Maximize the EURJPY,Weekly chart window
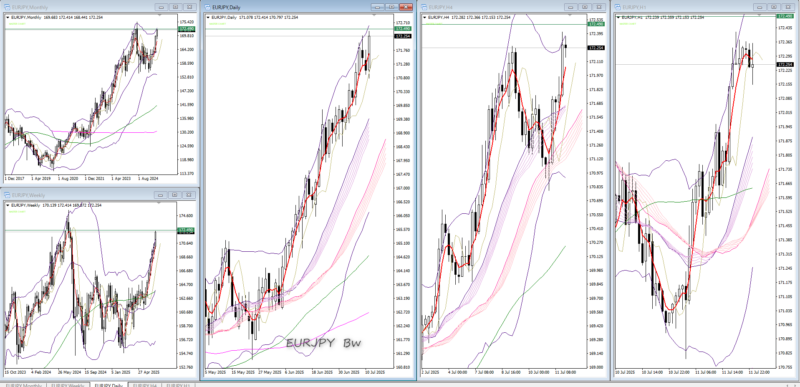This screenshot has height=387, width=800. coord(175,195)
